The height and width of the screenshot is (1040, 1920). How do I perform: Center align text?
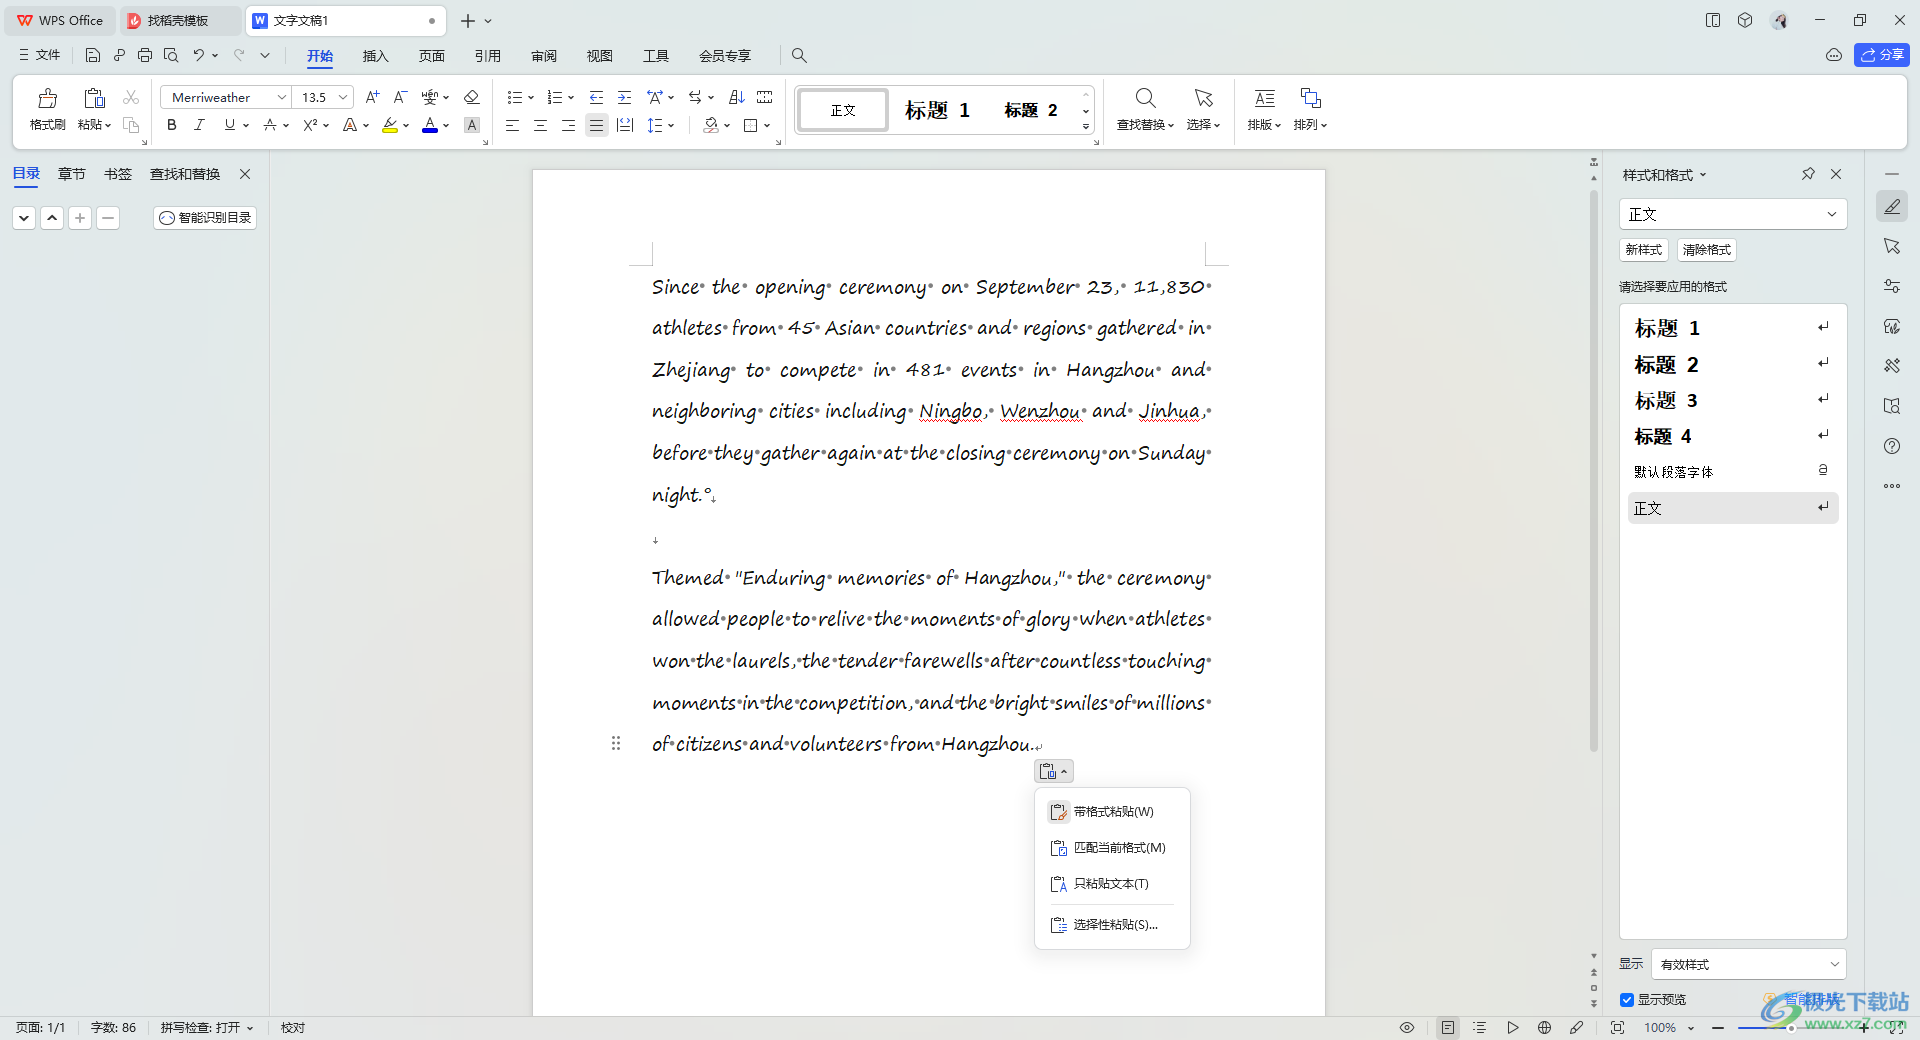click(540, 125)
